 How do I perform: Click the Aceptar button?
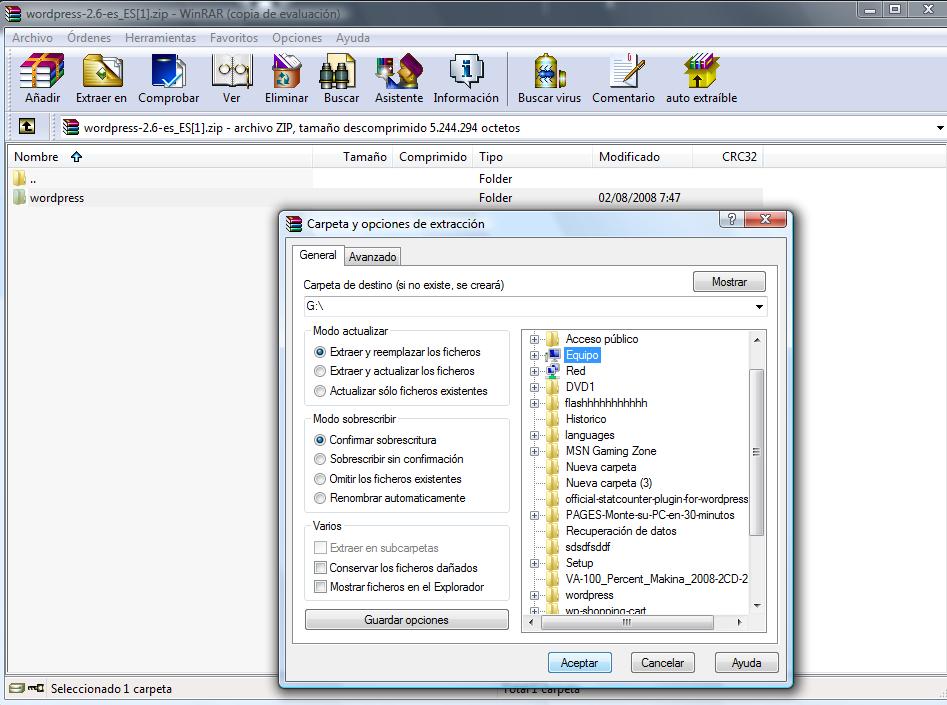(x=579, y=663)
